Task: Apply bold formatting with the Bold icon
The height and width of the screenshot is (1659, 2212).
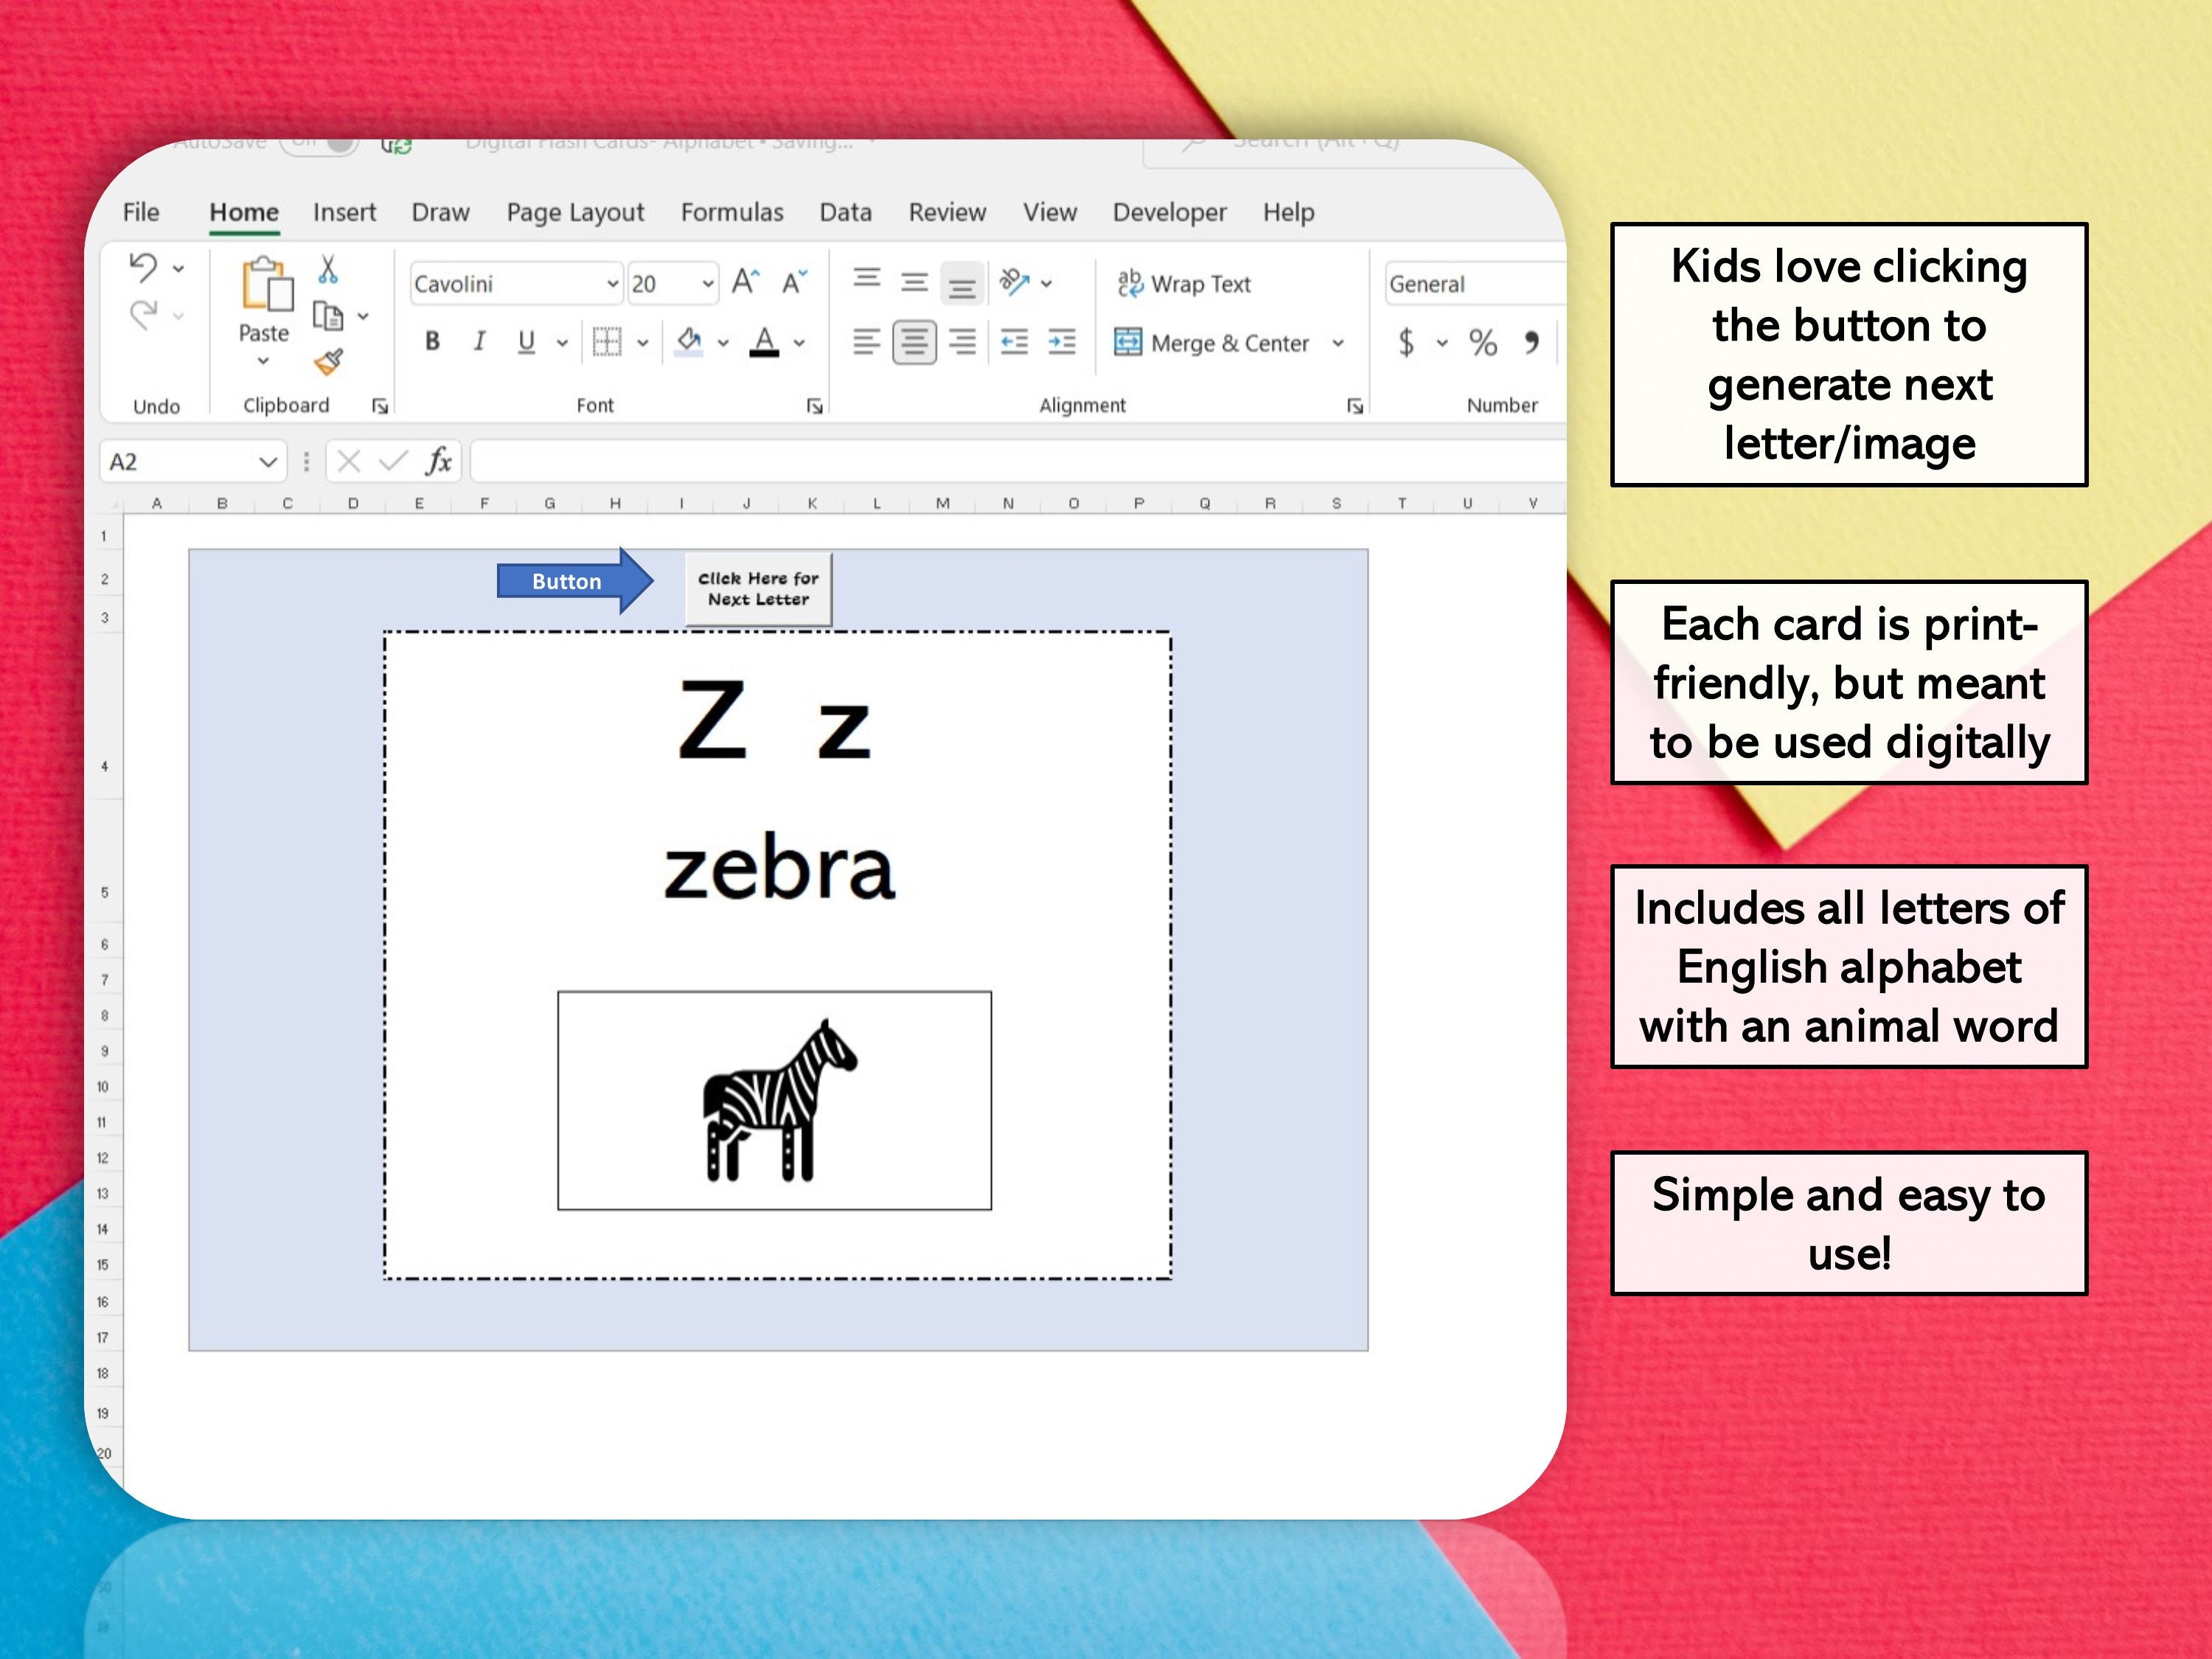Action: pyautogui.click(x=433, y=341)
